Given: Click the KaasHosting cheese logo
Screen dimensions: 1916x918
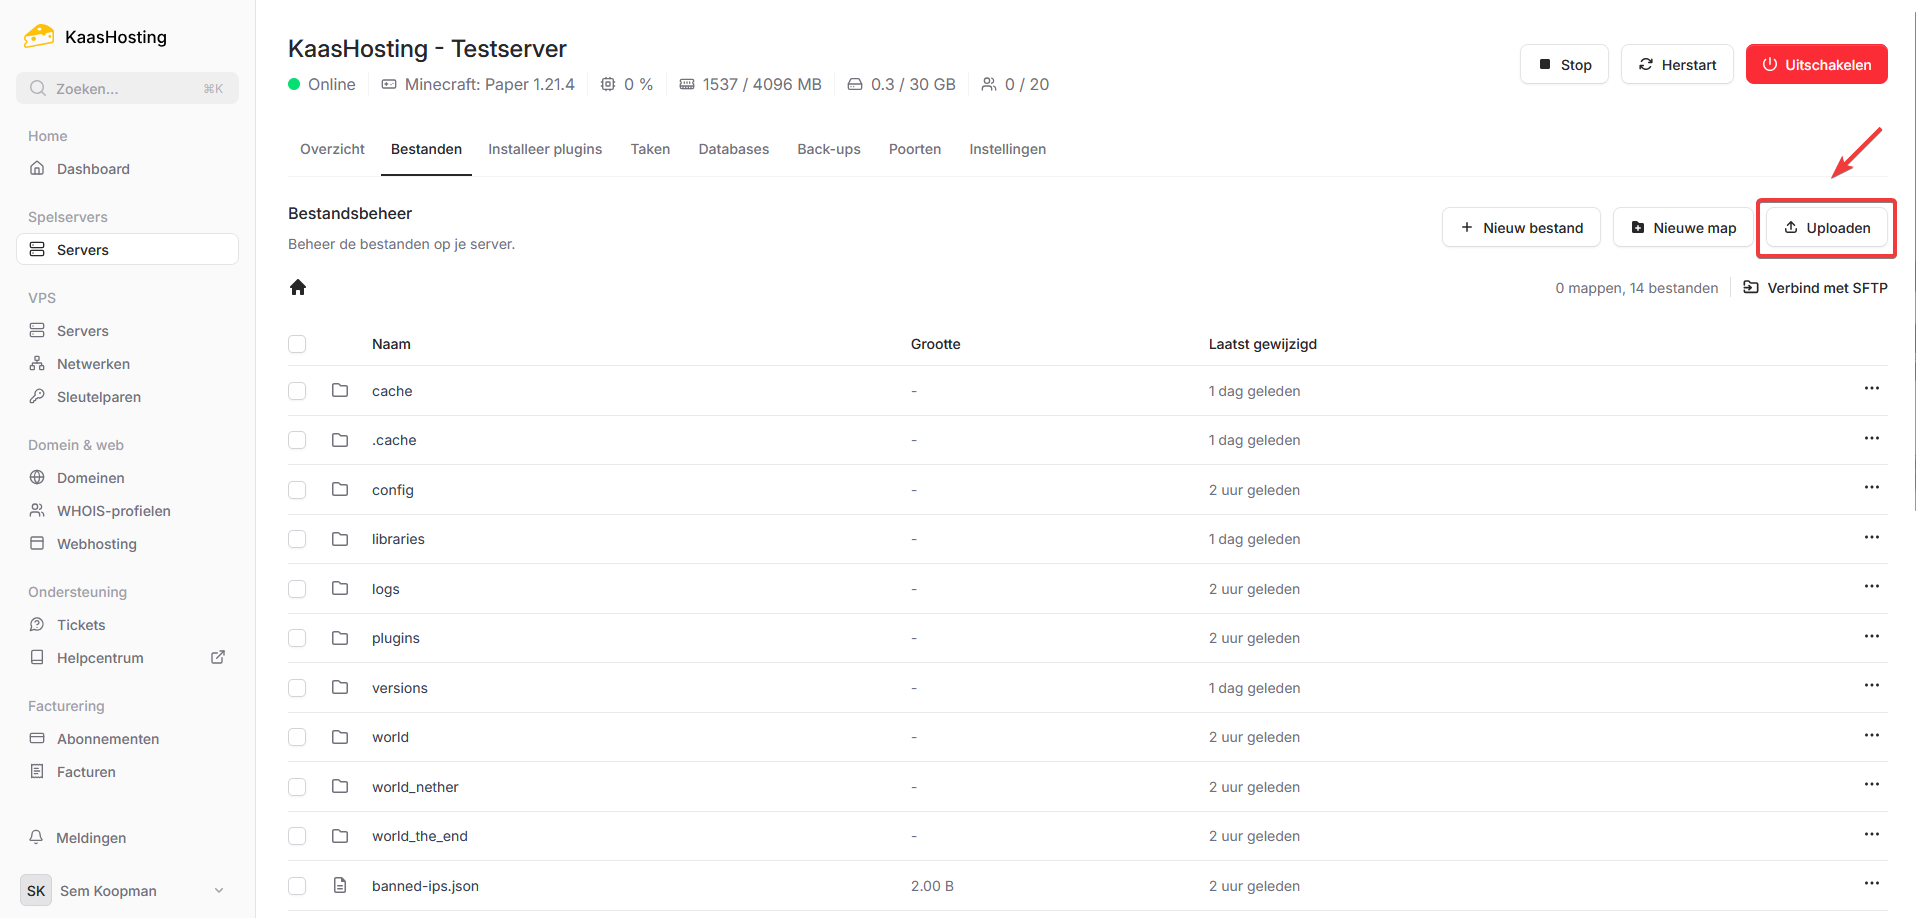Looking at the screenshot, I should (39, 37).
